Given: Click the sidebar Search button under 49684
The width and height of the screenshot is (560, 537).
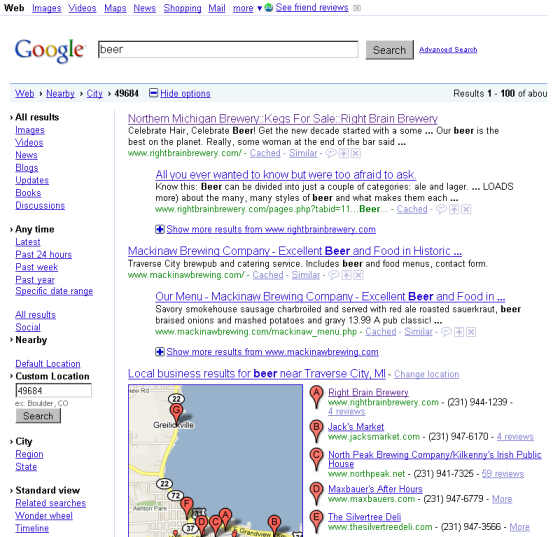Looking at the screenshot, I should 38,416.
